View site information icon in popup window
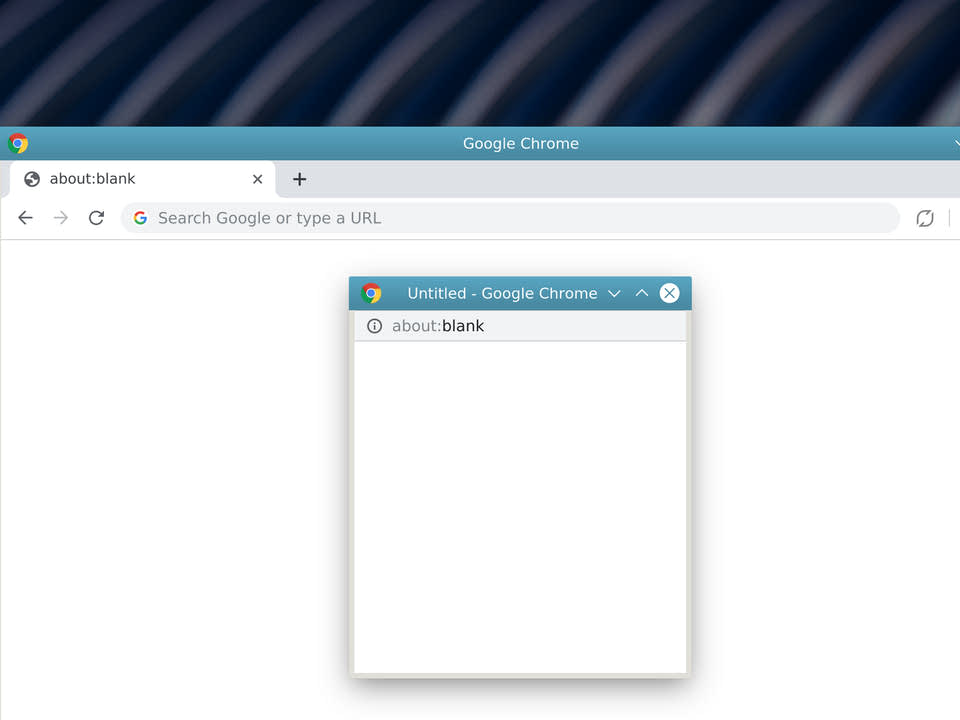The width and height of the screenshot is (960, 720). [374, 326]
